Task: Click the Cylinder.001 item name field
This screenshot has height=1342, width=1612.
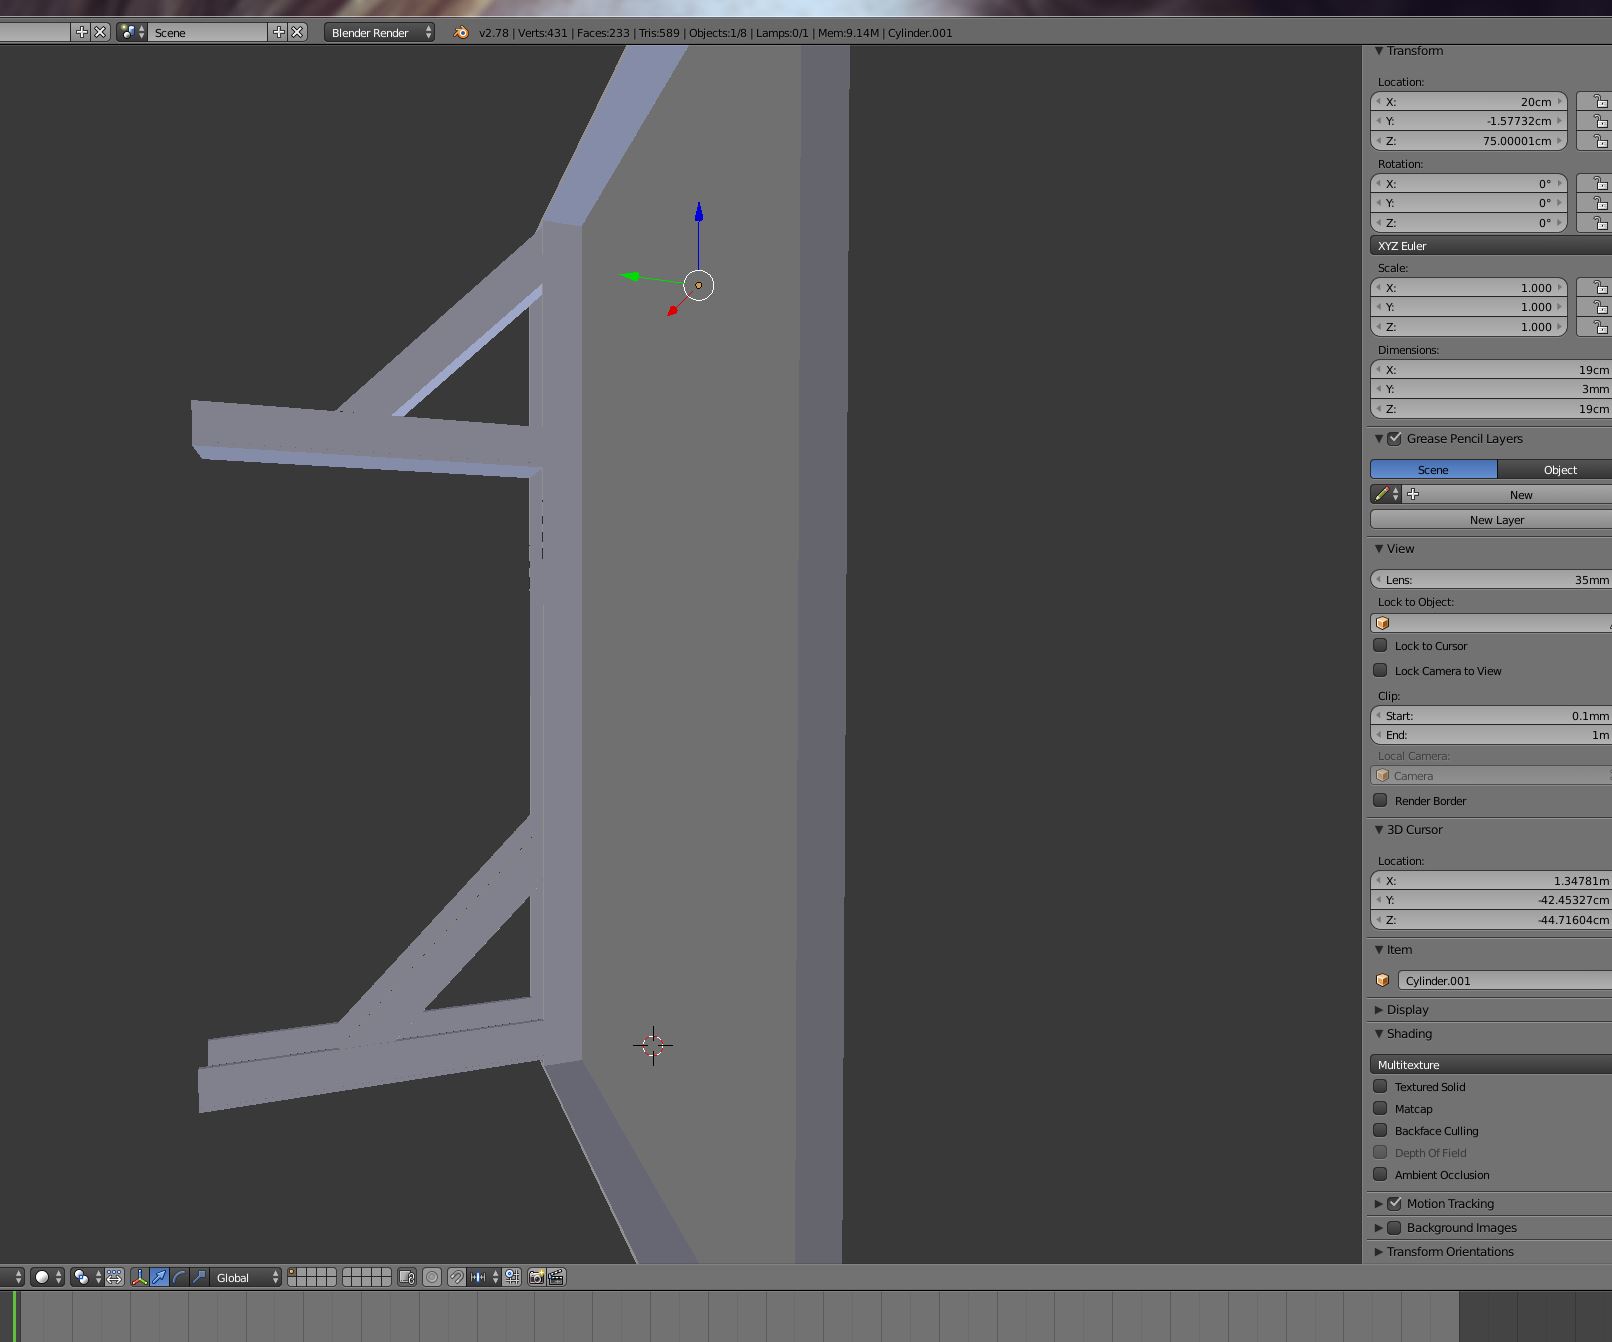Action: coord(1503,981)
